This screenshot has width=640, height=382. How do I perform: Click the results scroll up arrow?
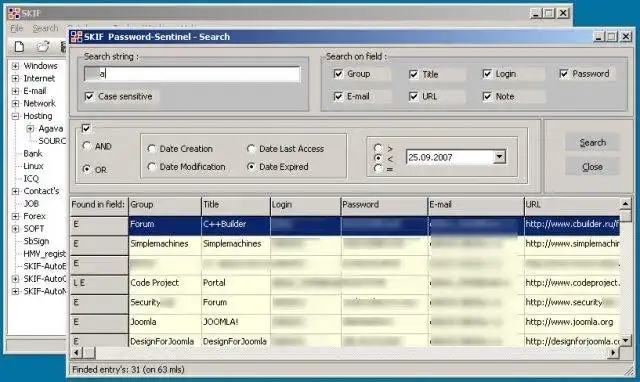click(x=625, y=203)
